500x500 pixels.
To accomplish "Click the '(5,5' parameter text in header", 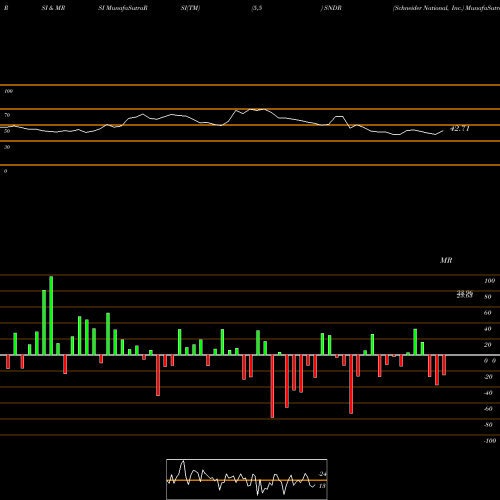I will (257, 8).
